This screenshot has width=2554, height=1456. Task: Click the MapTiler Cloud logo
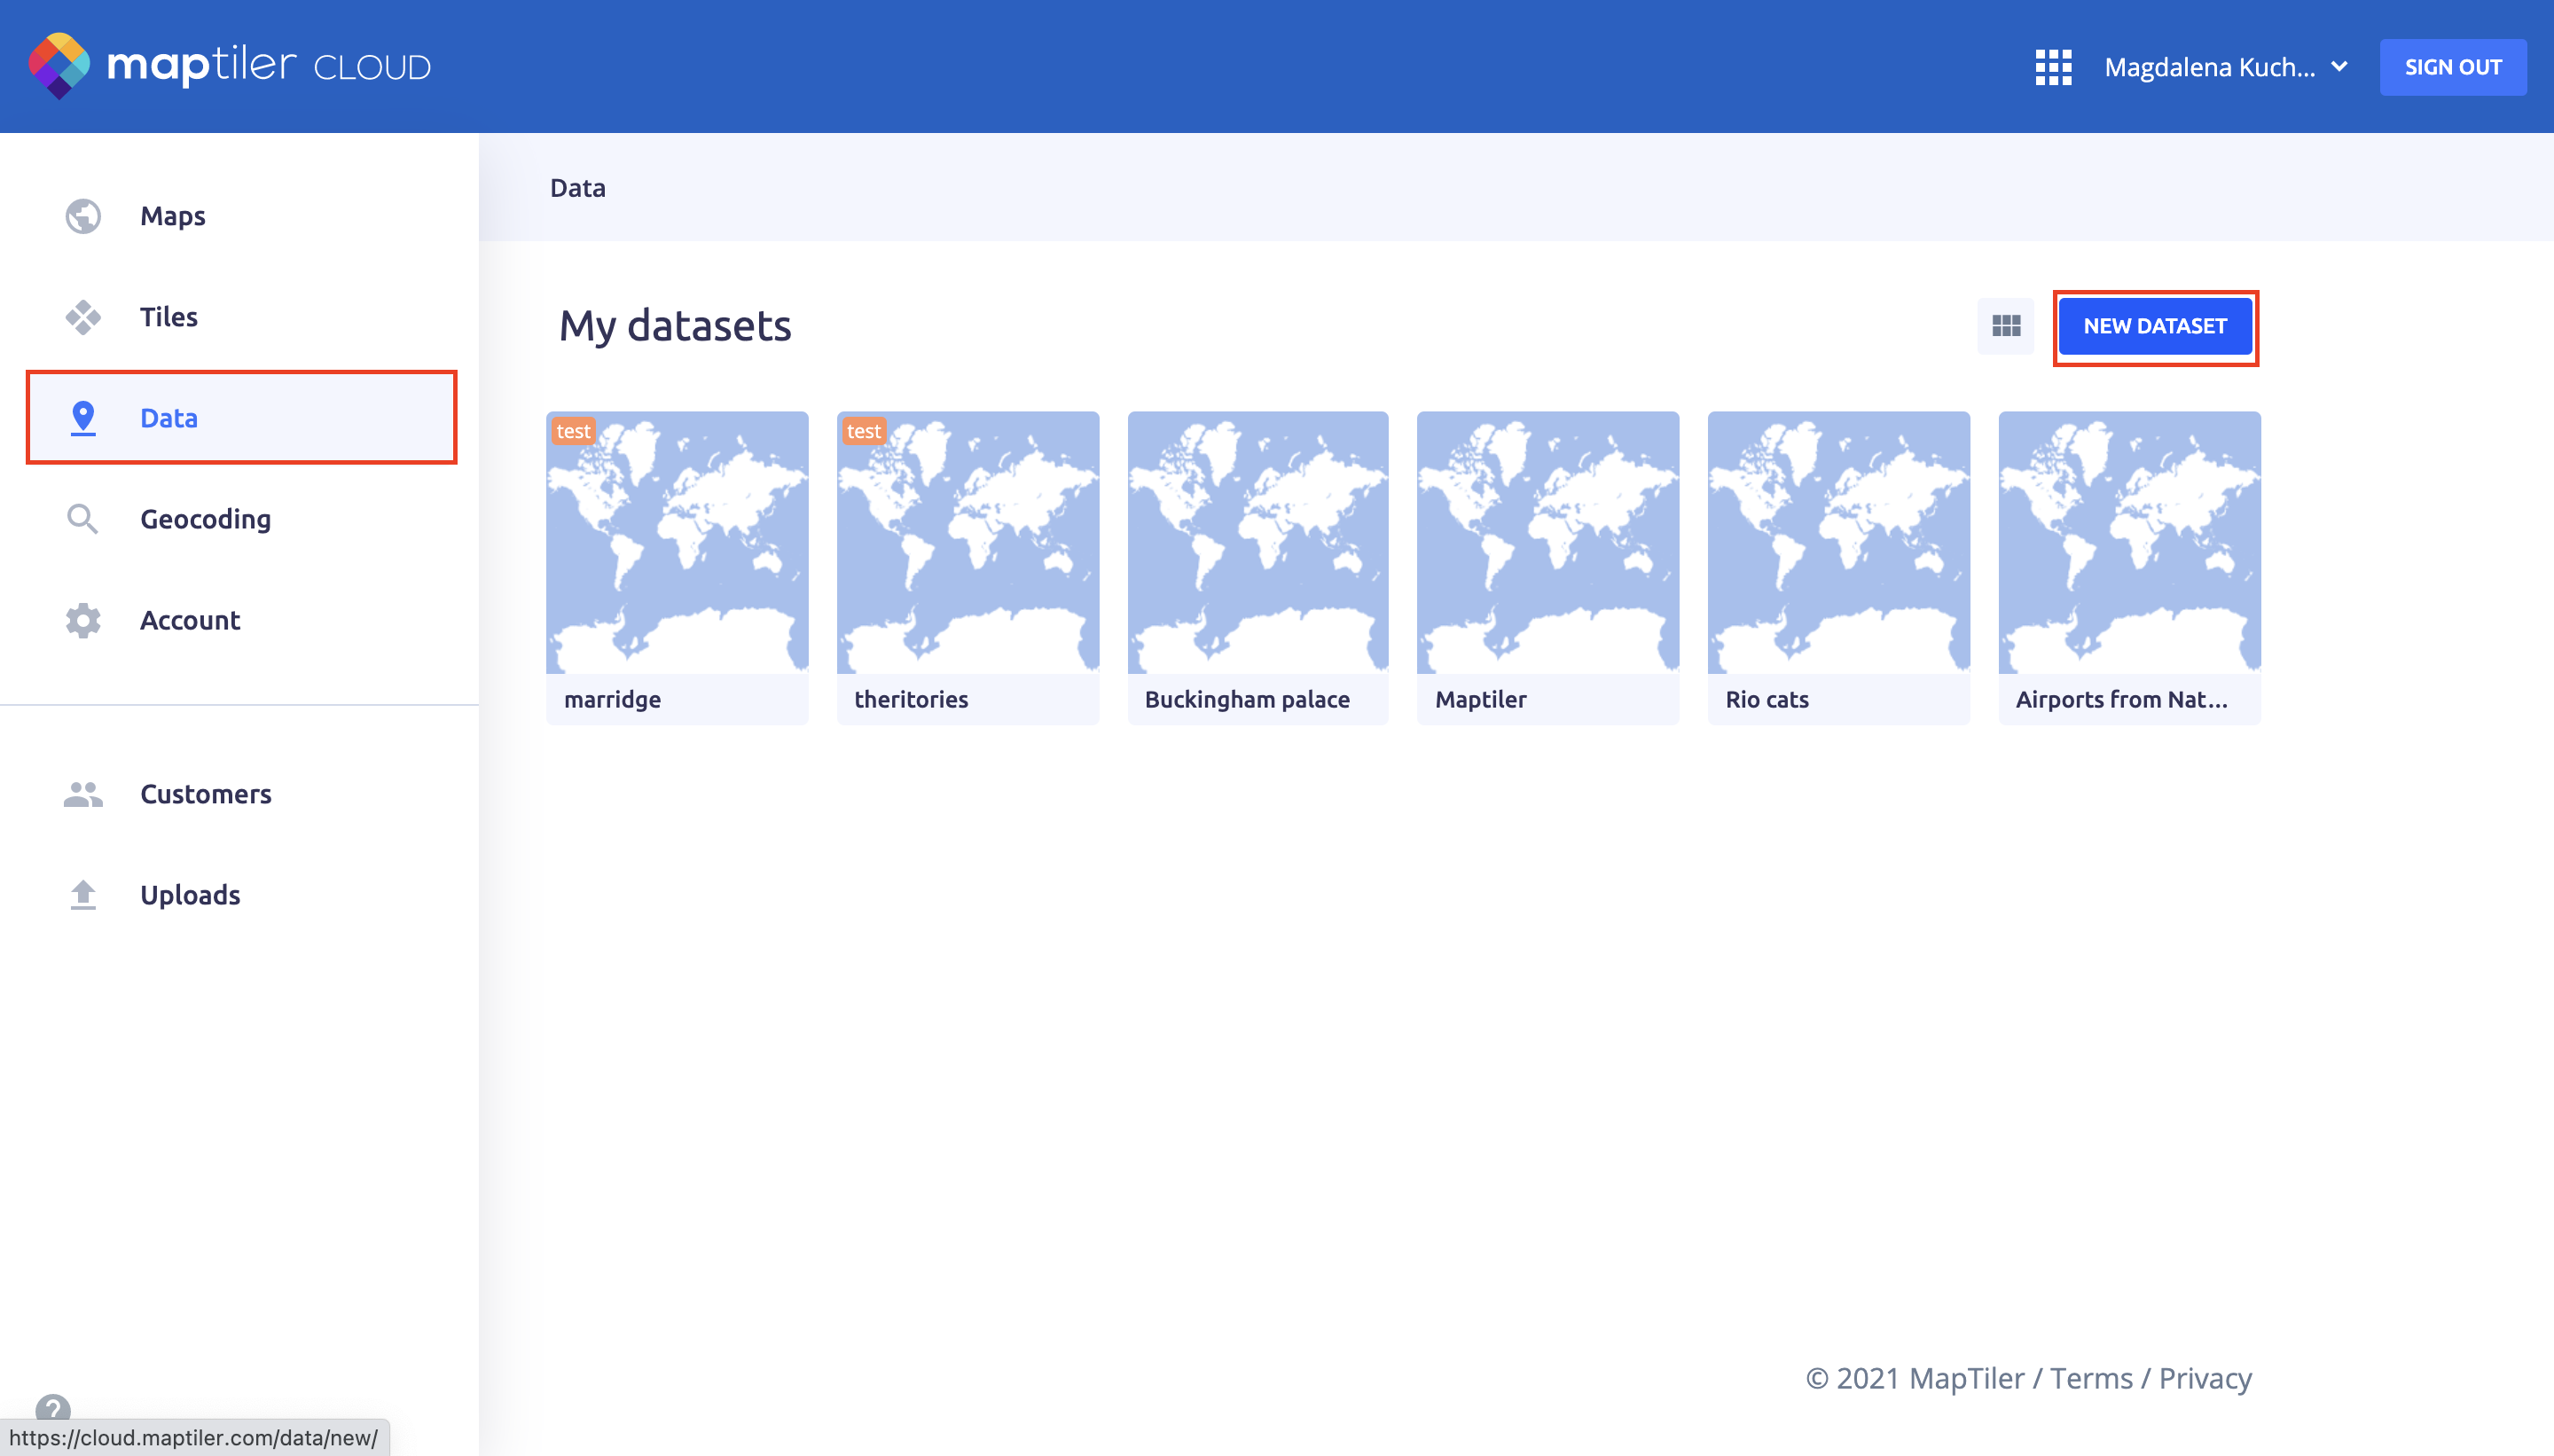click(229, 66)
